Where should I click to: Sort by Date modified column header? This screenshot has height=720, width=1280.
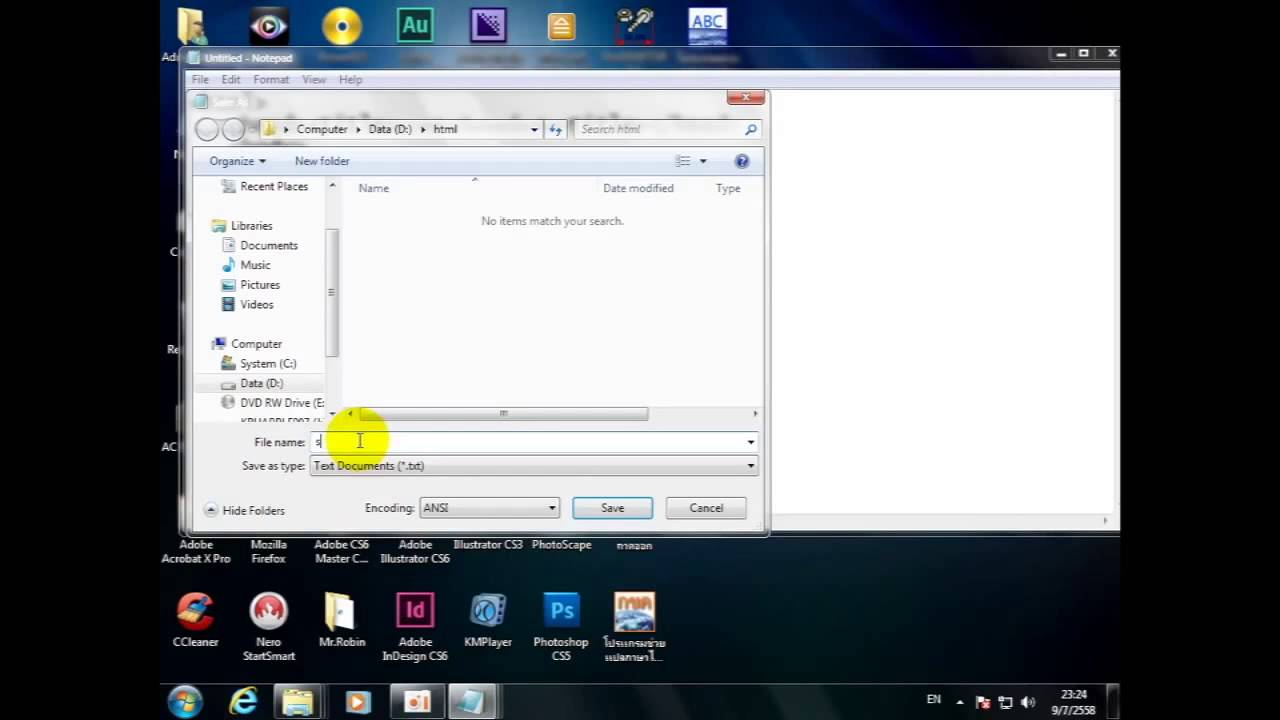point(638,188)
